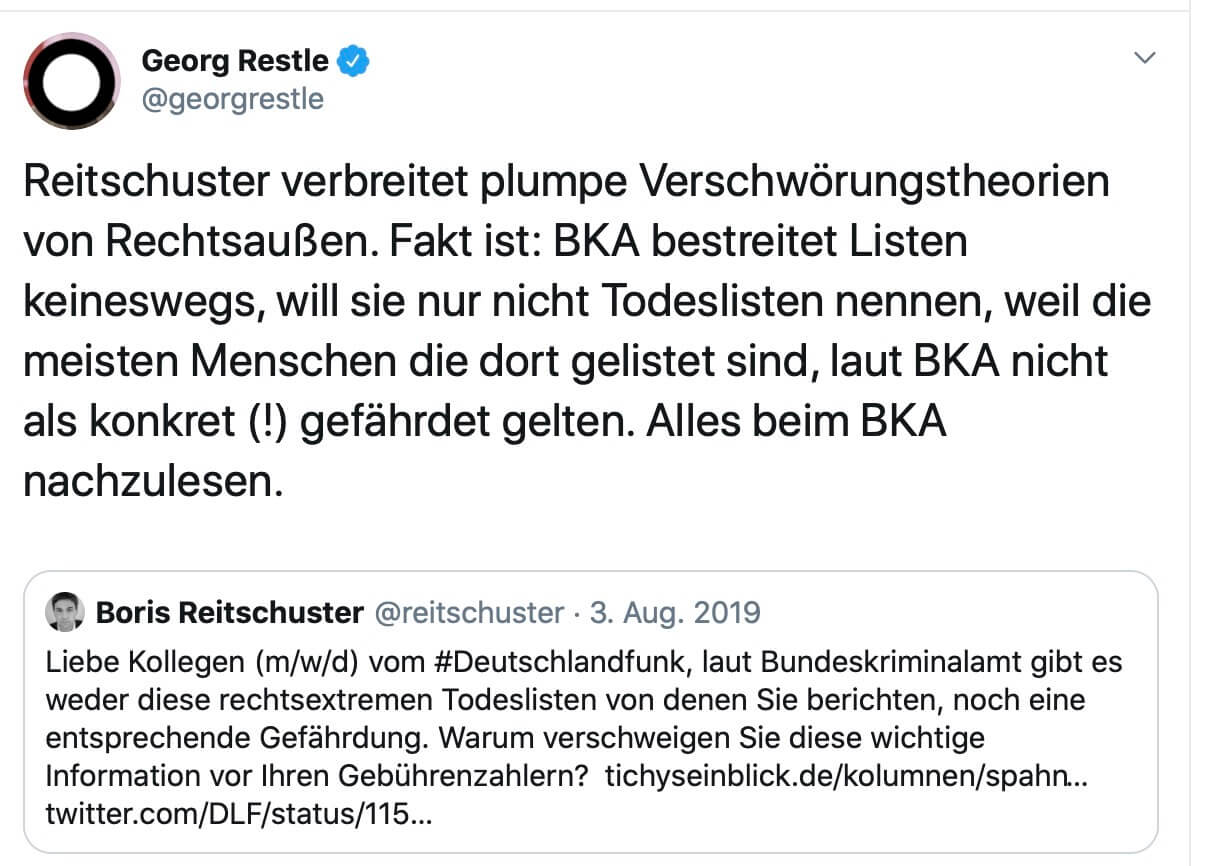Open the twitter.com/DLF/status link

point(239,814)
